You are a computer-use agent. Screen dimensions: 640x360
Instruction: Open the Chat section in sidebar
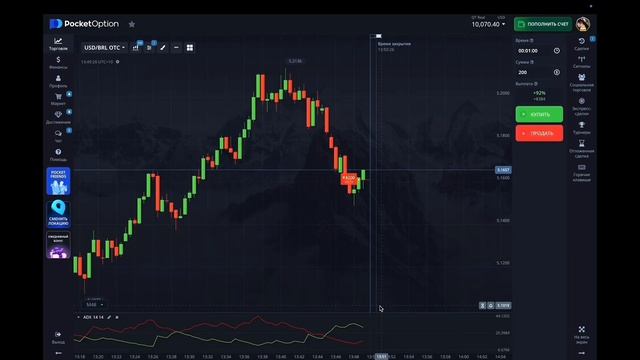58,136
